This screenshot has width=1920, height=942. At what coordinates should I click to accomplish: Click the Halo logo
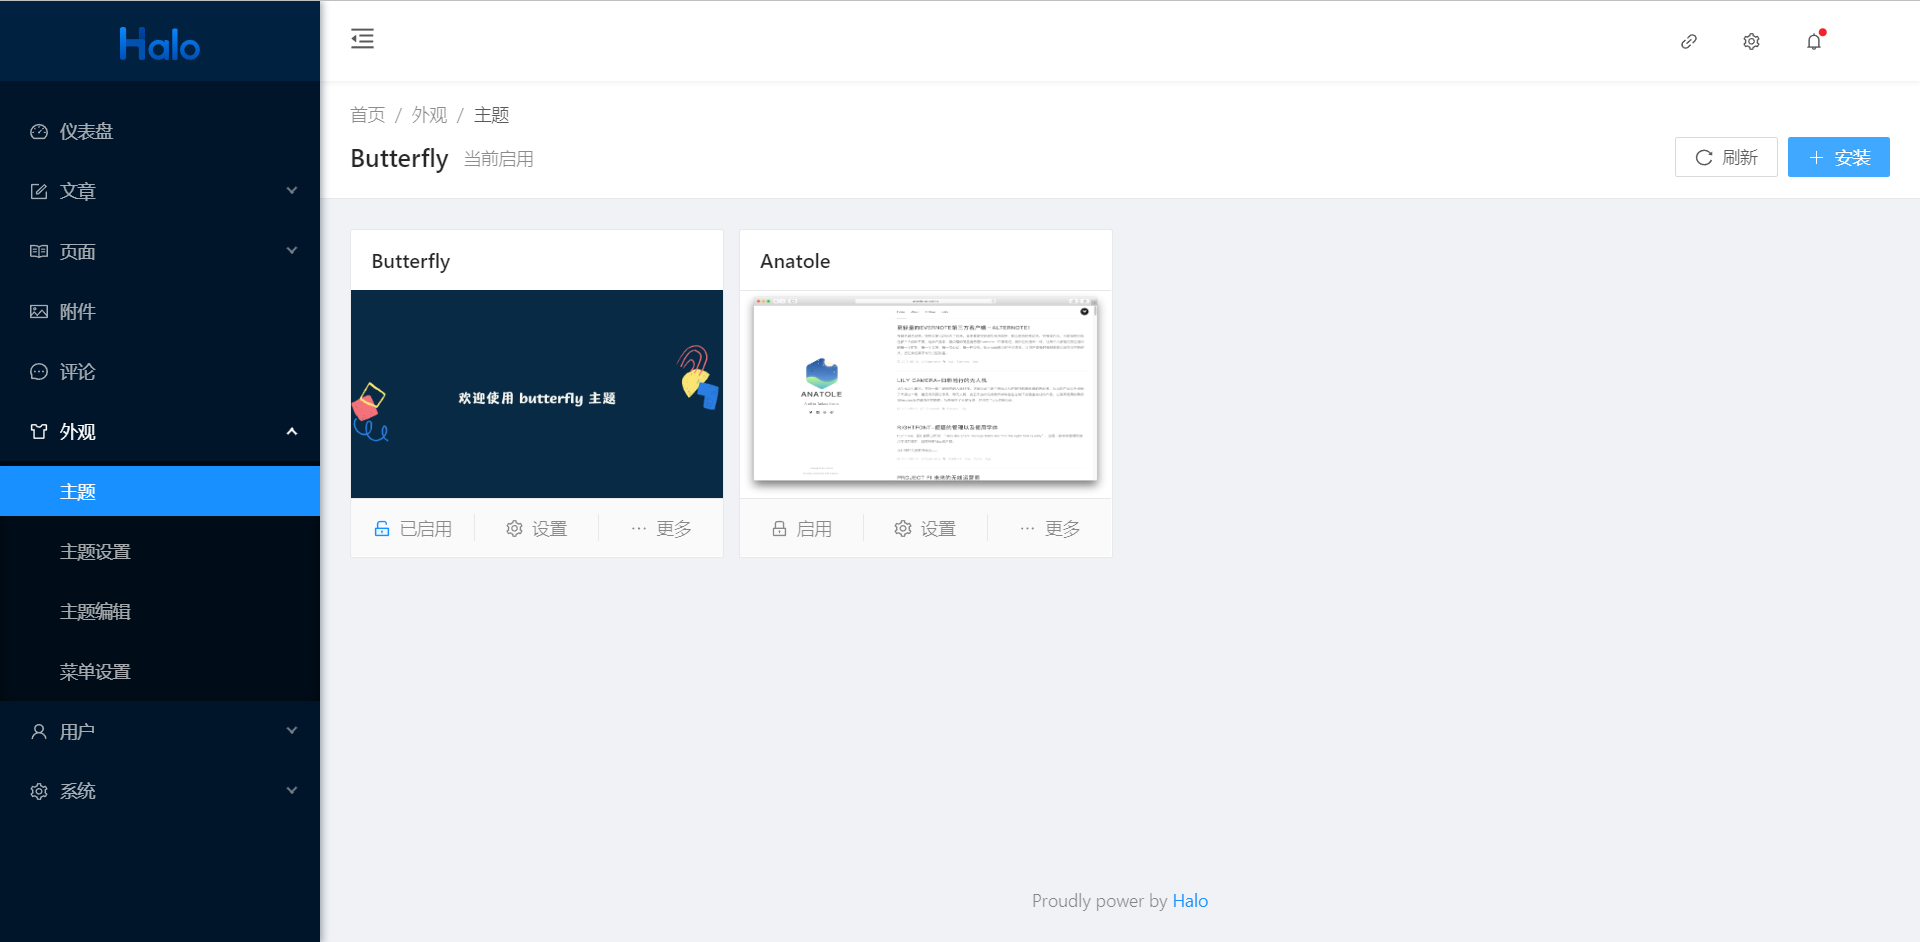tap(160, 44)
